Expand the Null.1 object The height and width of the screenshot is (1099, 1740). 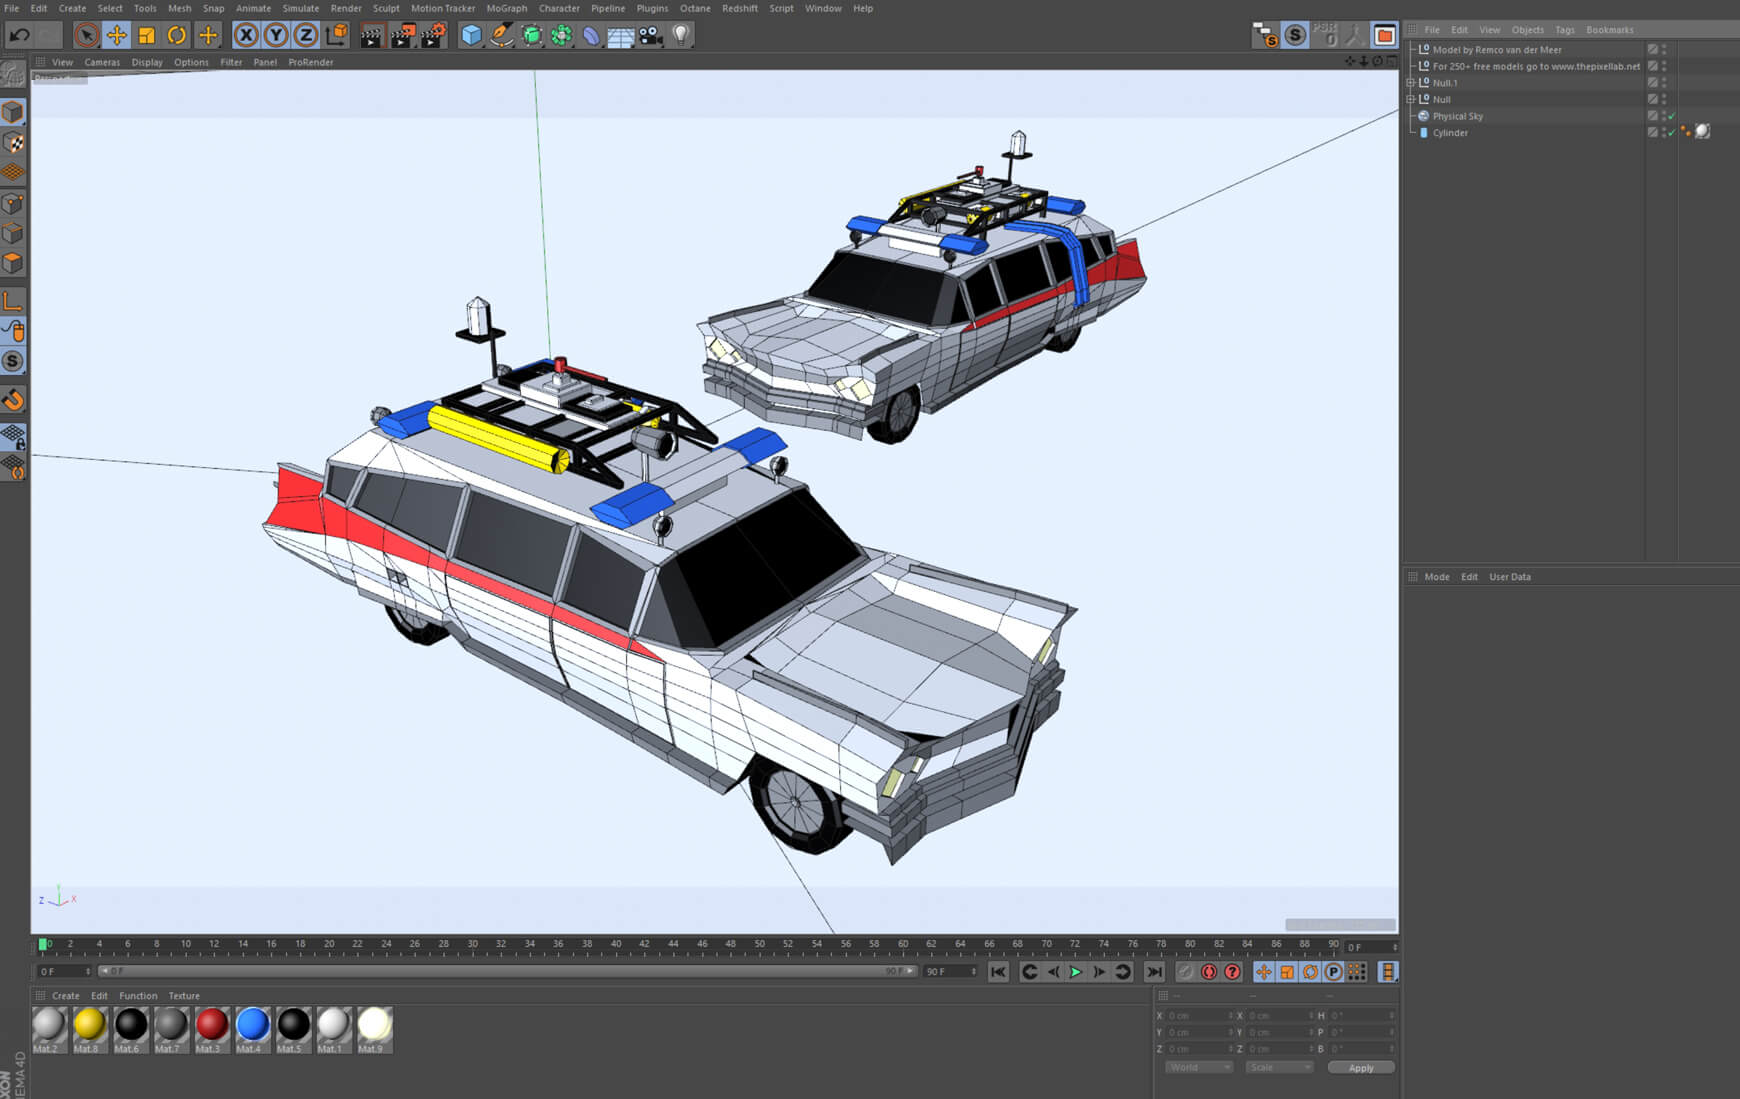[x=1410, y=83]
